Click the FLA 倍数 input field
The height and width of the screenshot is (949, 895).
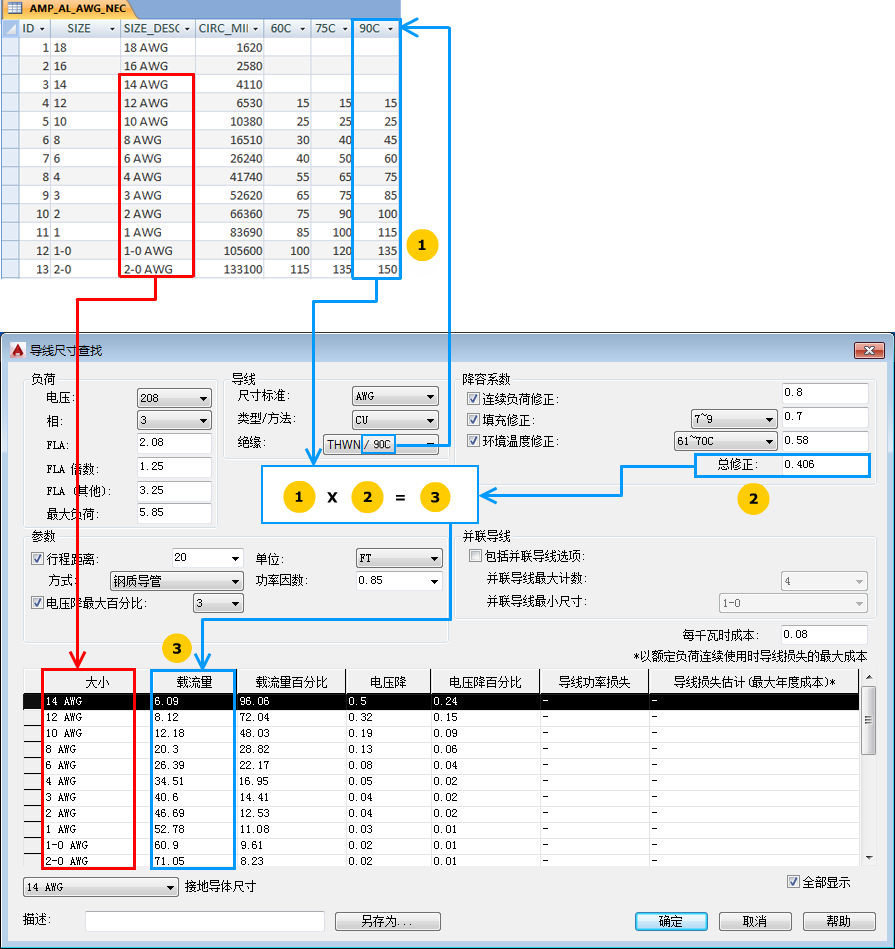point(174,467)
